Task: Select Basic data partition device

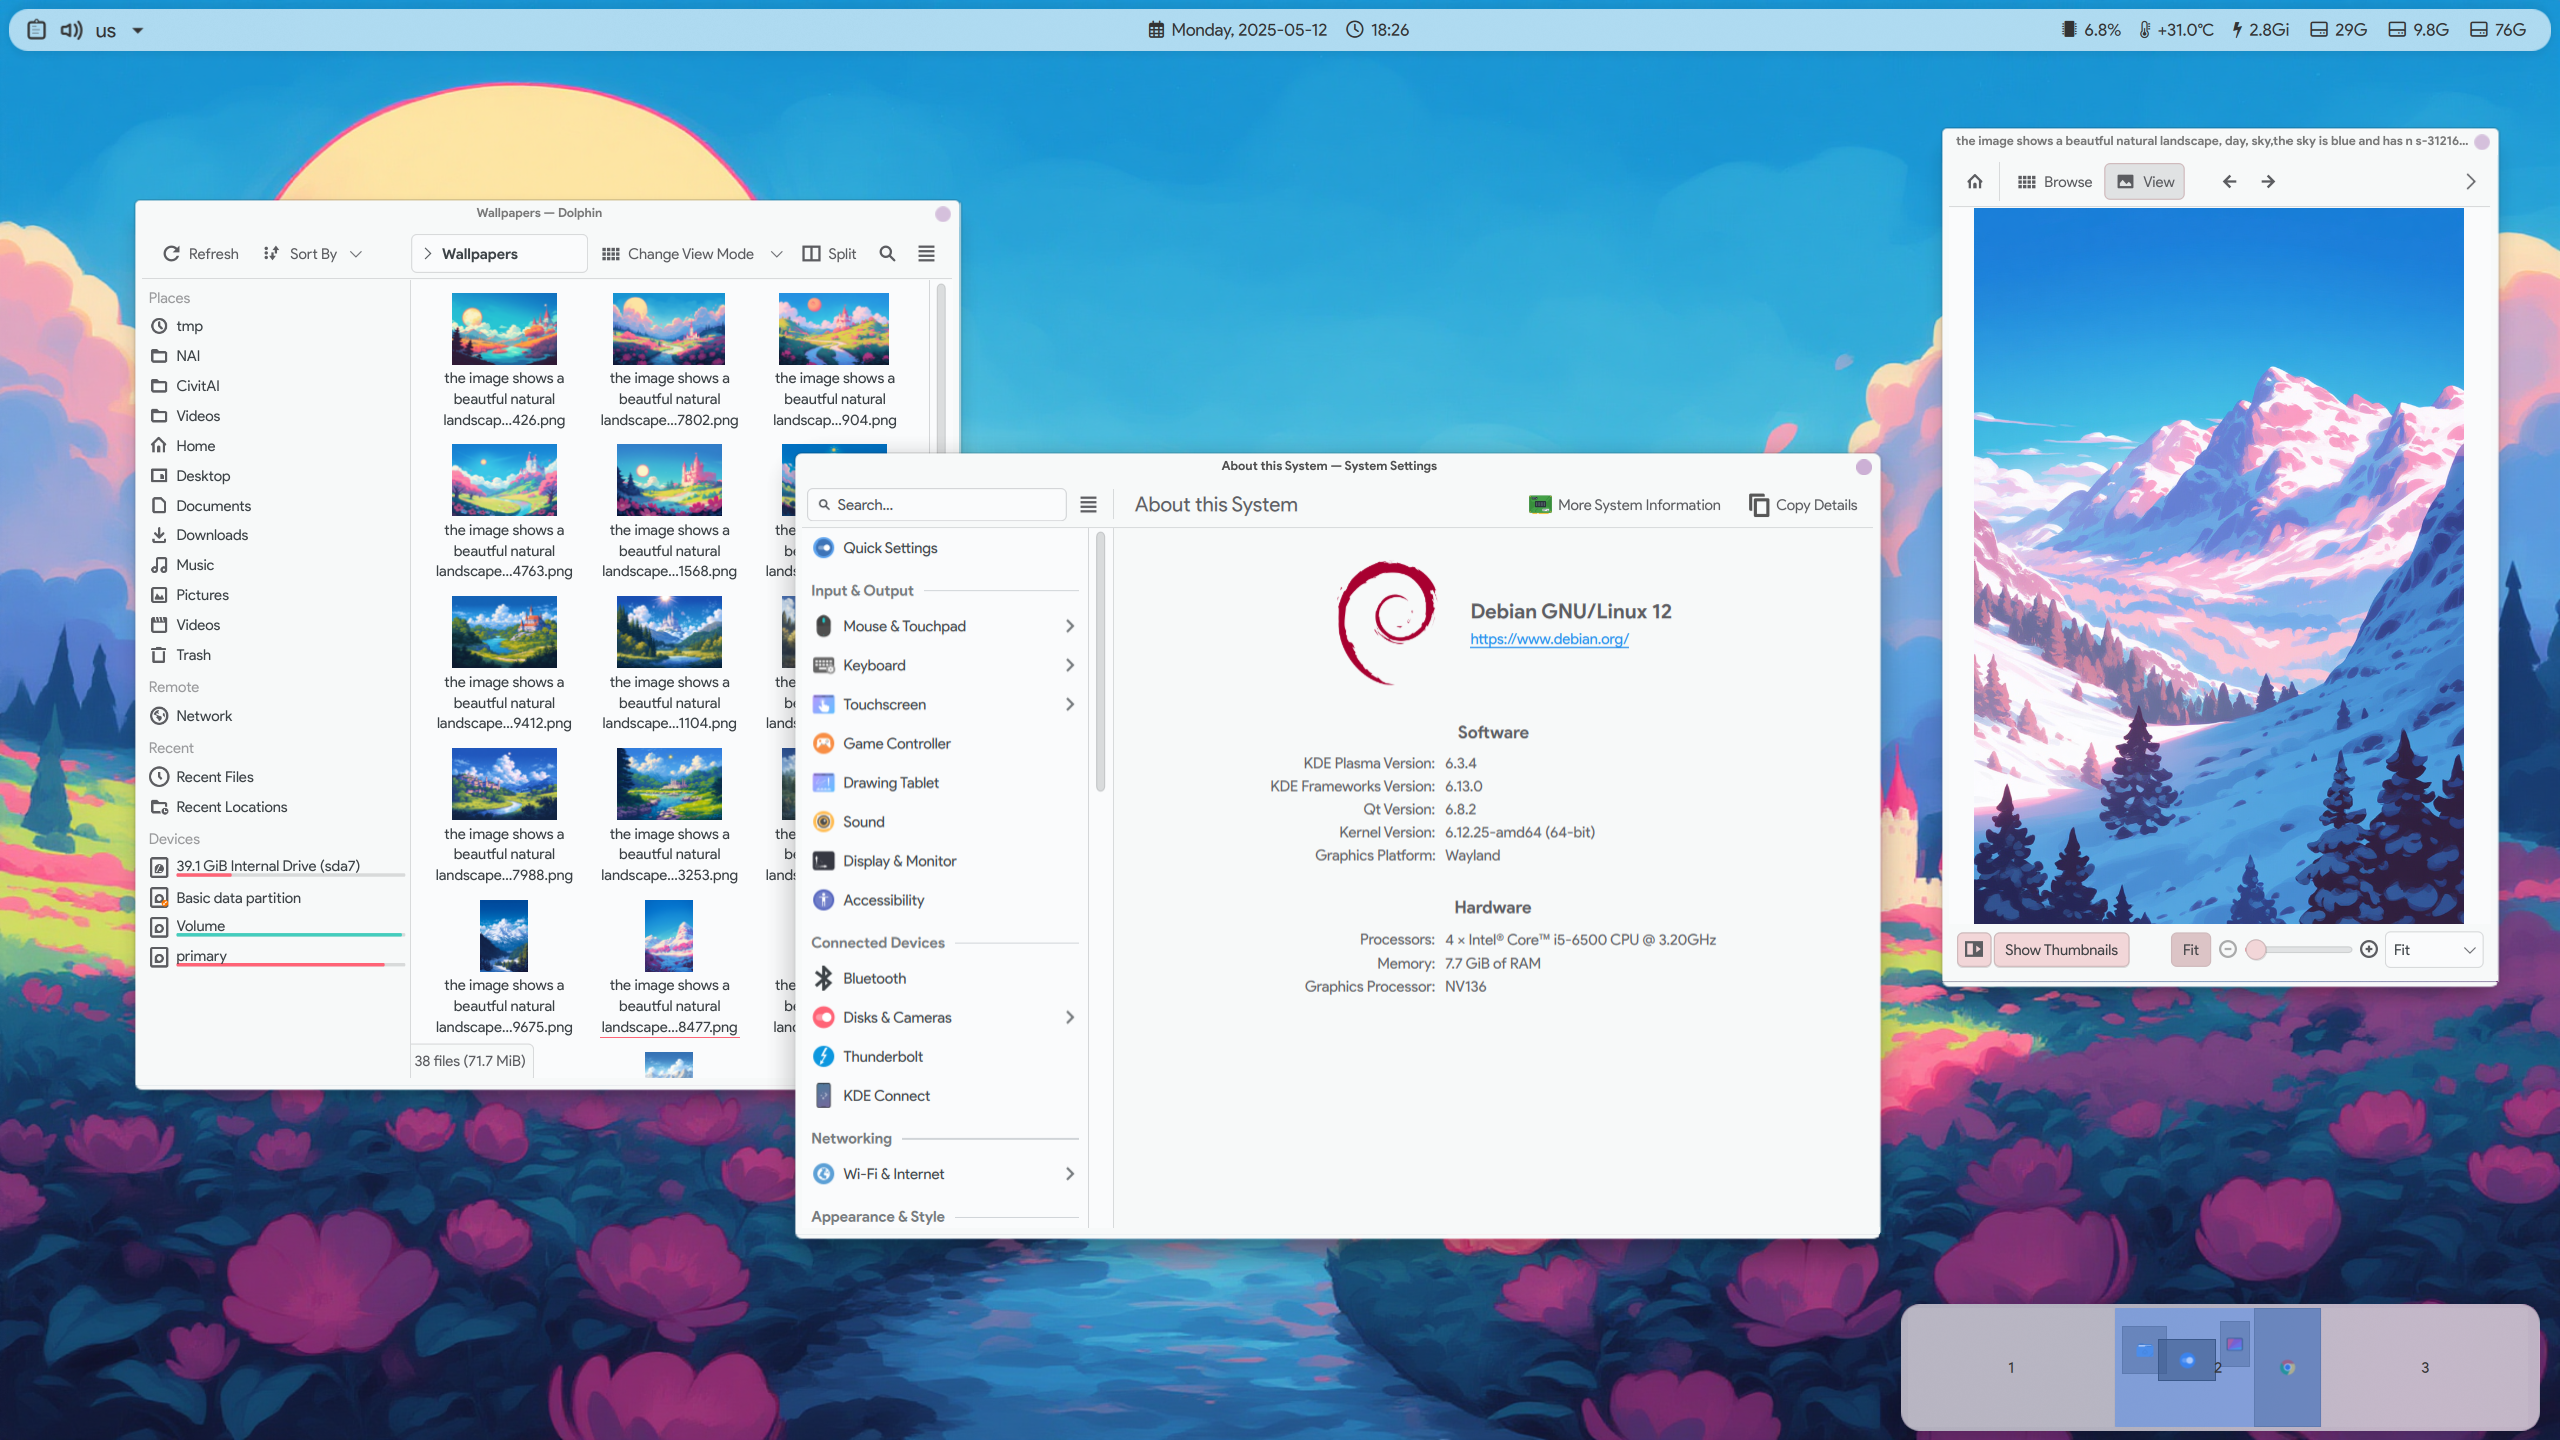Action: click(275, 898)
